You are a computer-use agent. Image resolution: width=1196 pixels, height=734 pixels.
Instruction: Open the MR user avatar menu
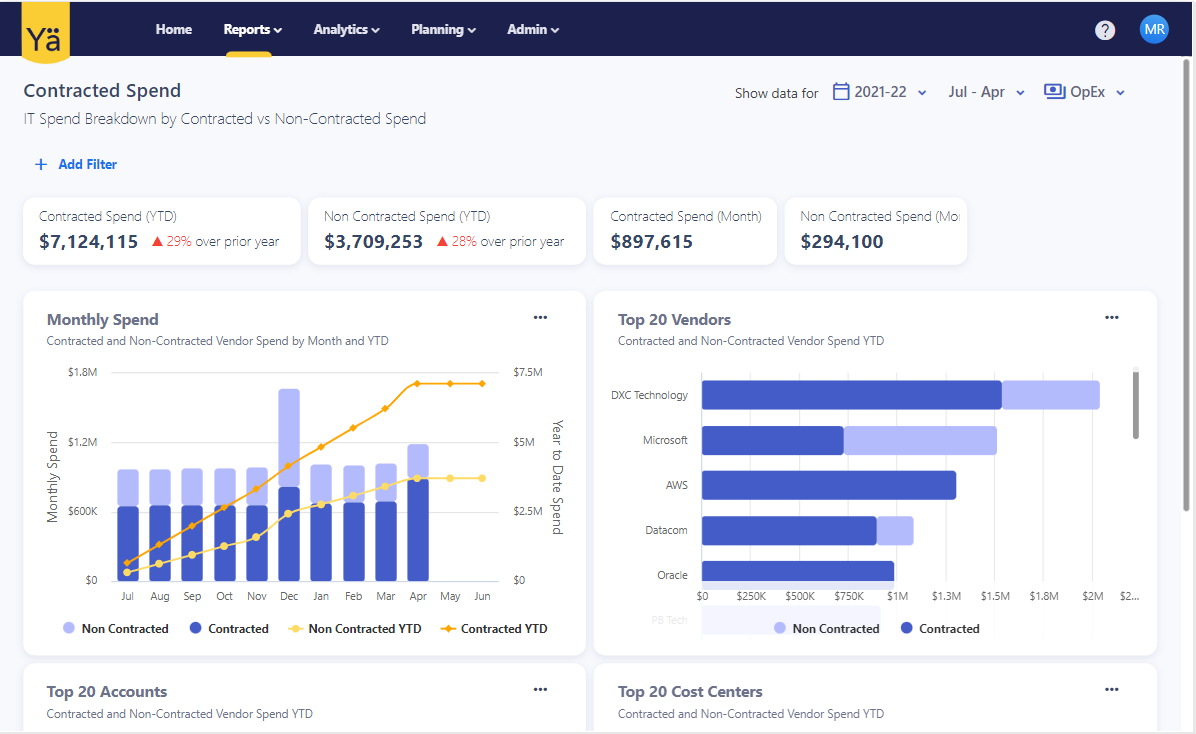tap(1154, 30)
